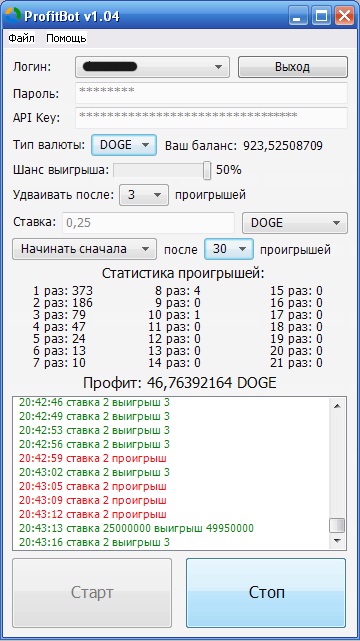This screenshot has height=641, width=360.
Task: Open the Начинать сначала dropdown
Action: click(x=84, y=249)
